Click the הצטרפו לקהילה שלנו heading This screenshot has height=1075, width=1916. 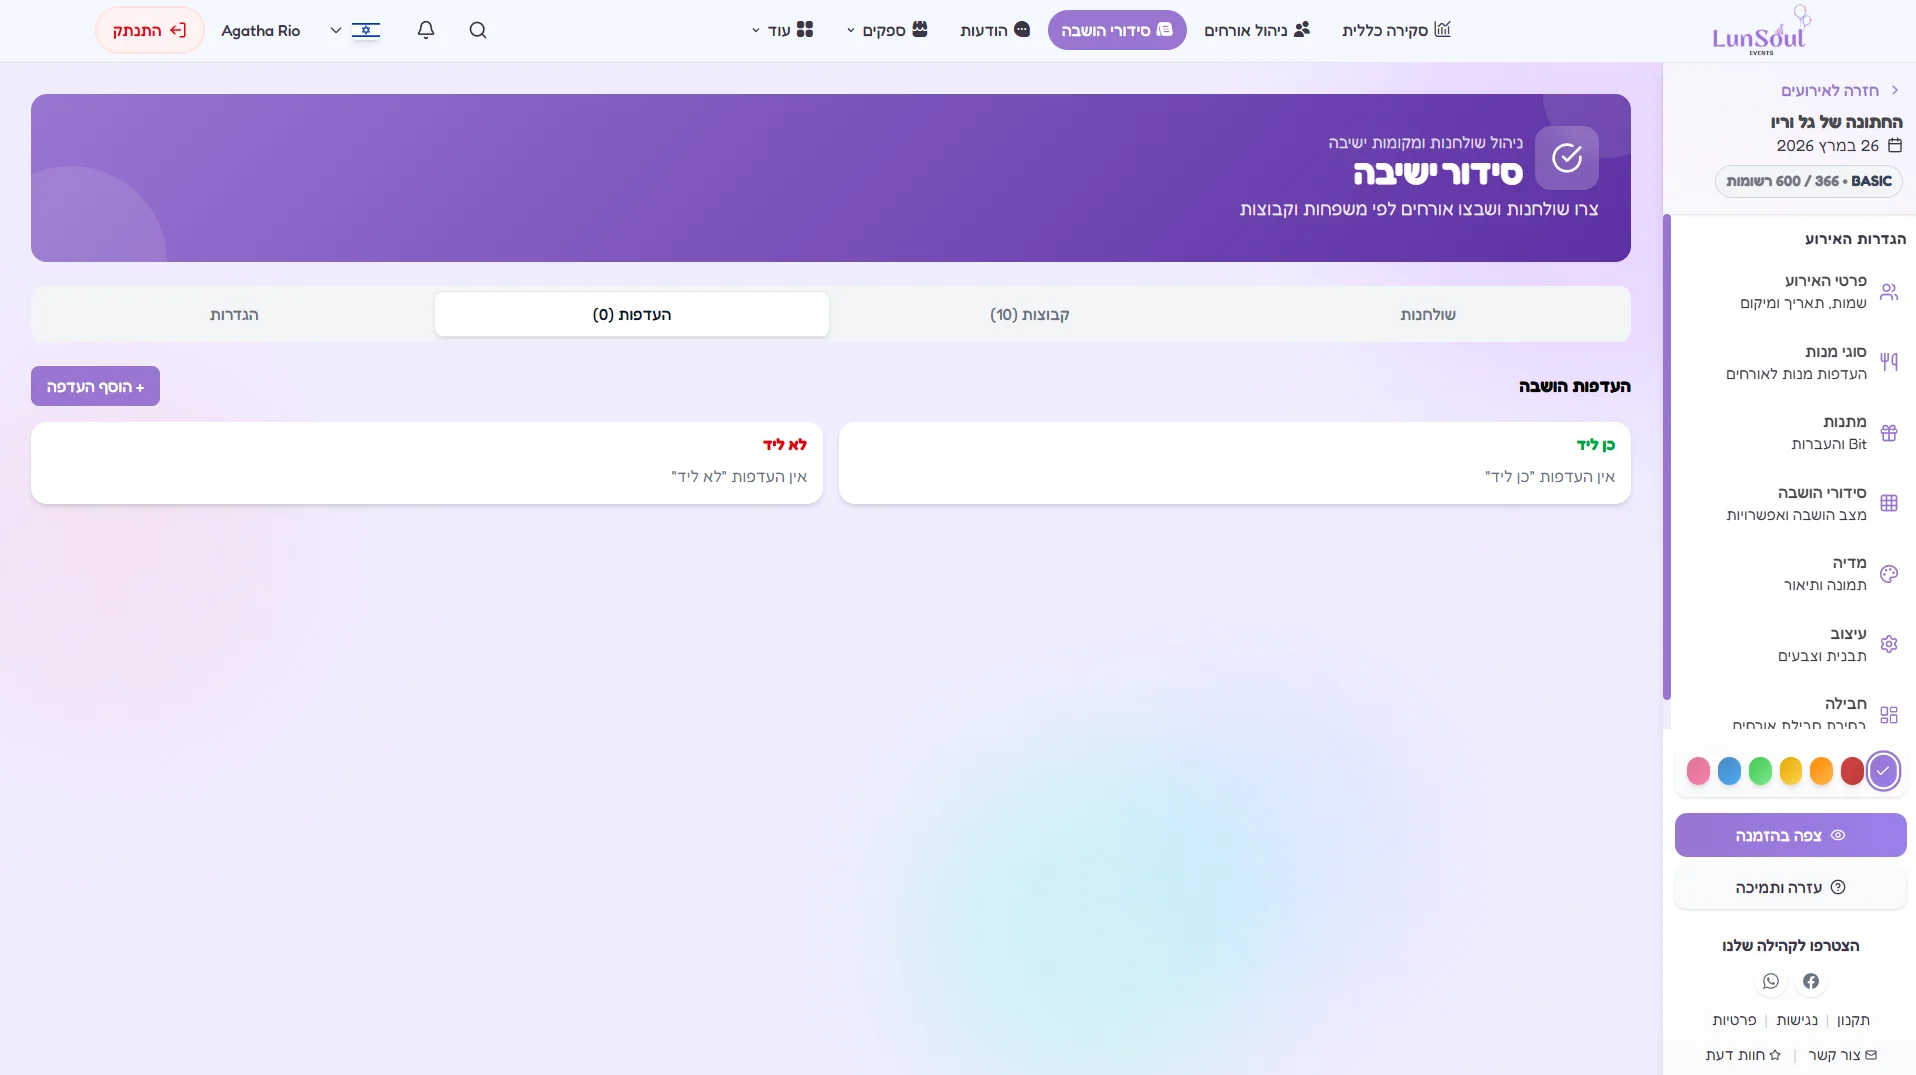[1790, 945]
